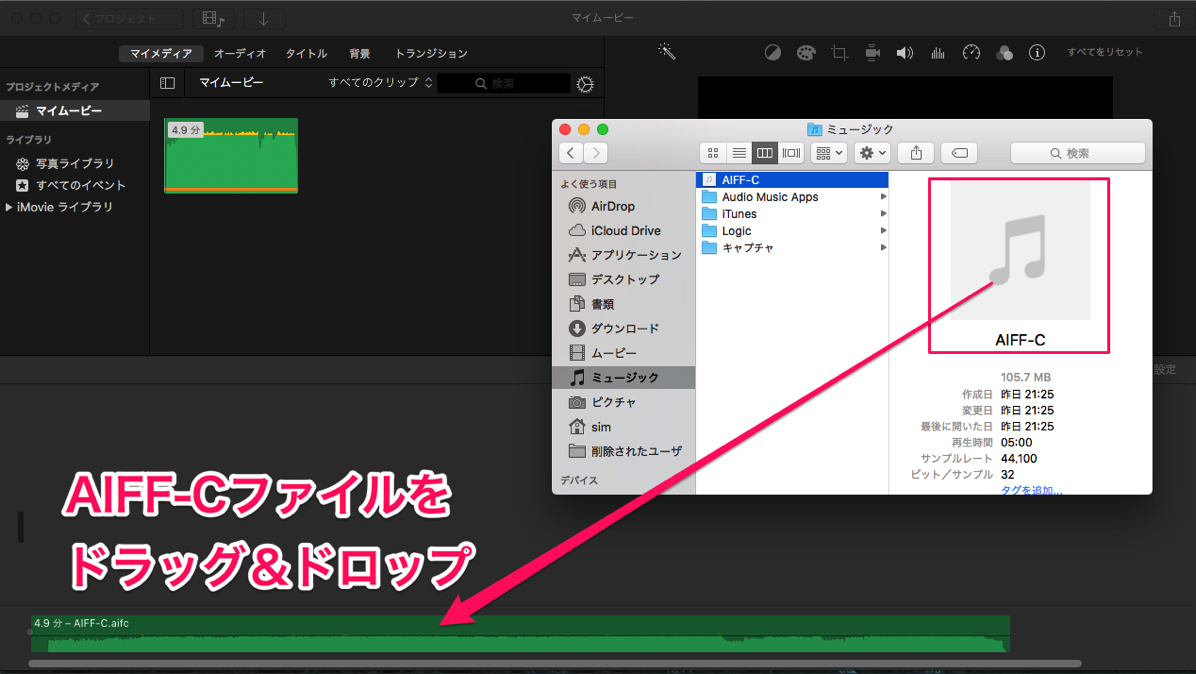The width and height of the screenshot is (1196, 674).
Task: Open the speed gauge tool
Action: [x=971, y=53]
